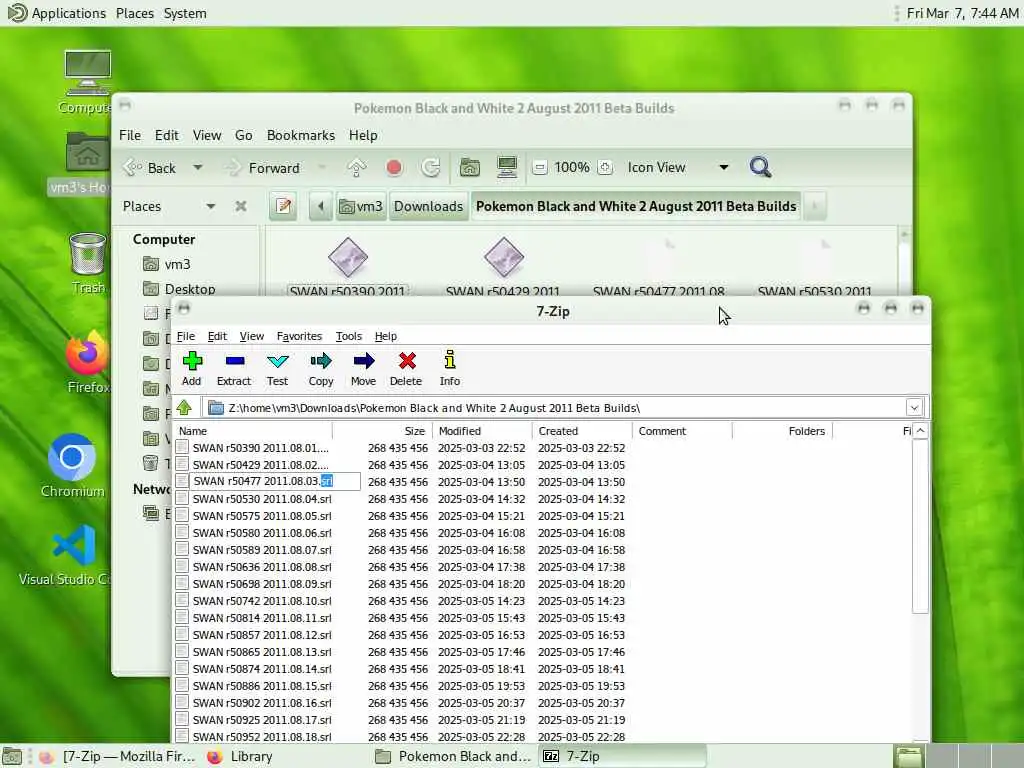The width and height of the screenshot is (1024, 768).
Task: Open the Back history dropdown arrow
Action: click(x=197, y=168)
